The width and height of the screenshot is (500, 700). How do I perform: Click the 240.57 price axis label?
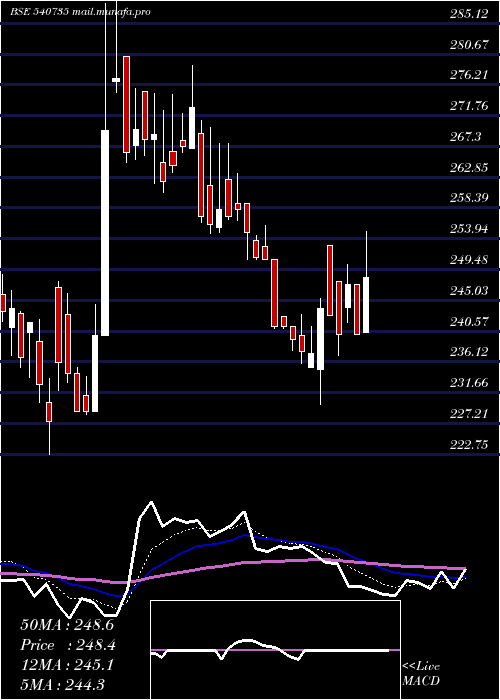coord(469,322)
